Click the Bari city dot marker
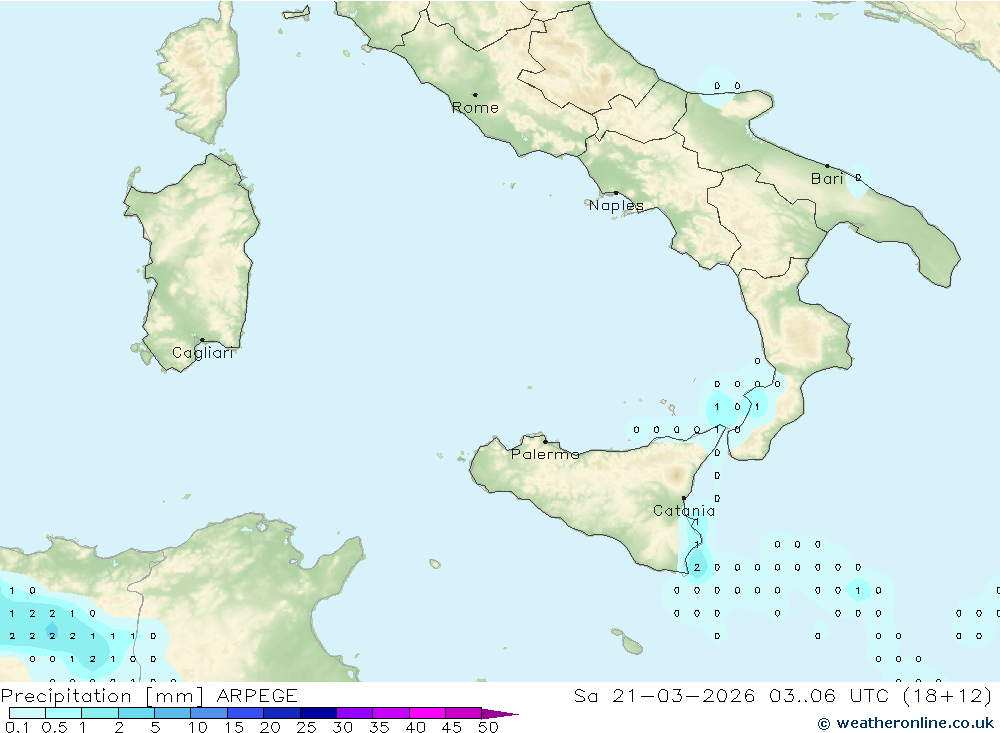The height and width of the screenshot is (733, 1000). point(827,166)
